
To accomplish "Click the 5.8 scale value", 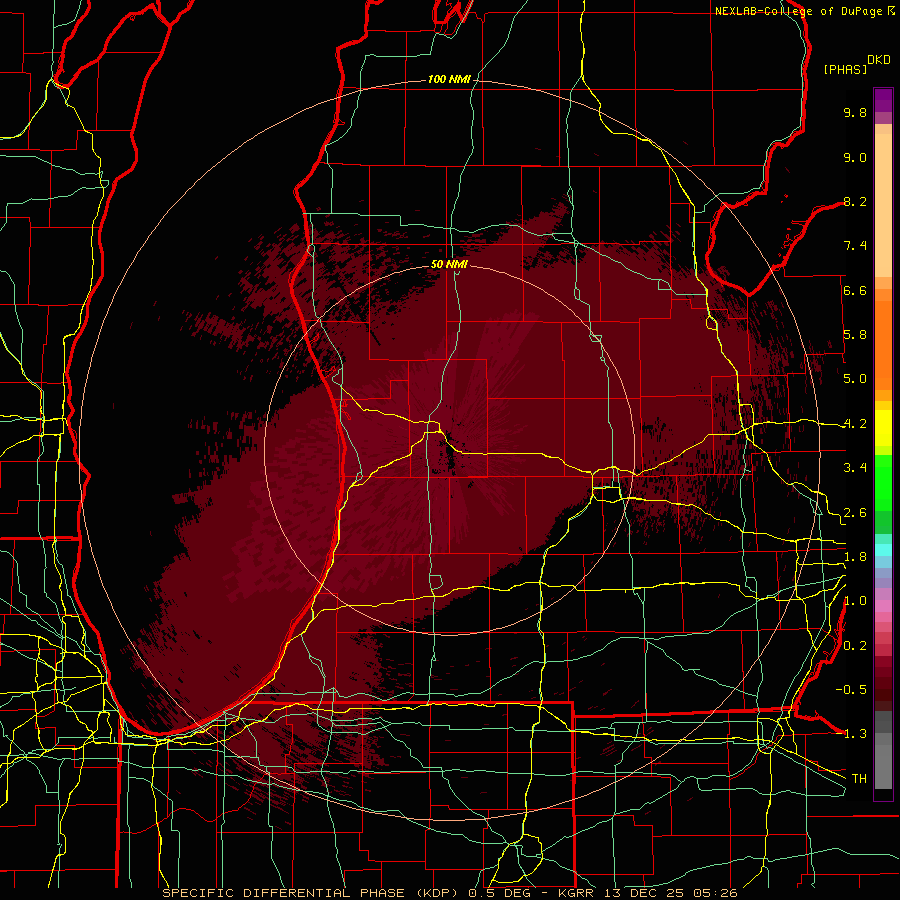I will [x=855, y=335].
